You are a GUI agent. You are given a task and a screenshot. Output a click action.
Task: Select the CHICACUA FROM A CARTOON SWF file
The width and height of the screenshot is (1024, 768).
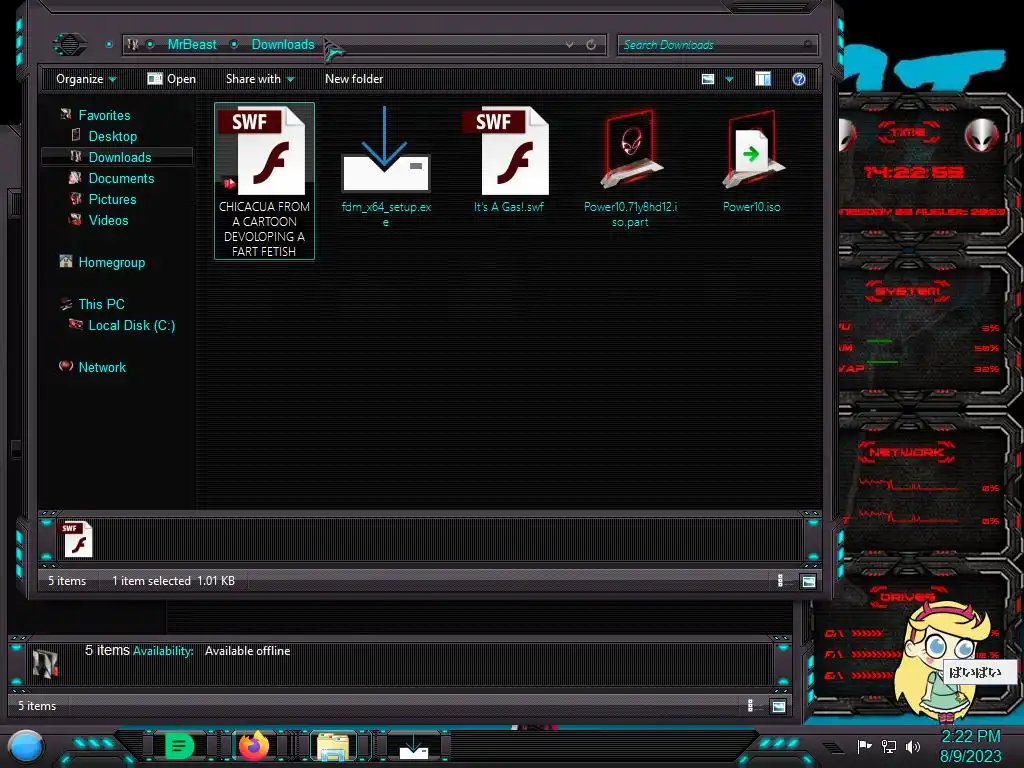[264, 181]
